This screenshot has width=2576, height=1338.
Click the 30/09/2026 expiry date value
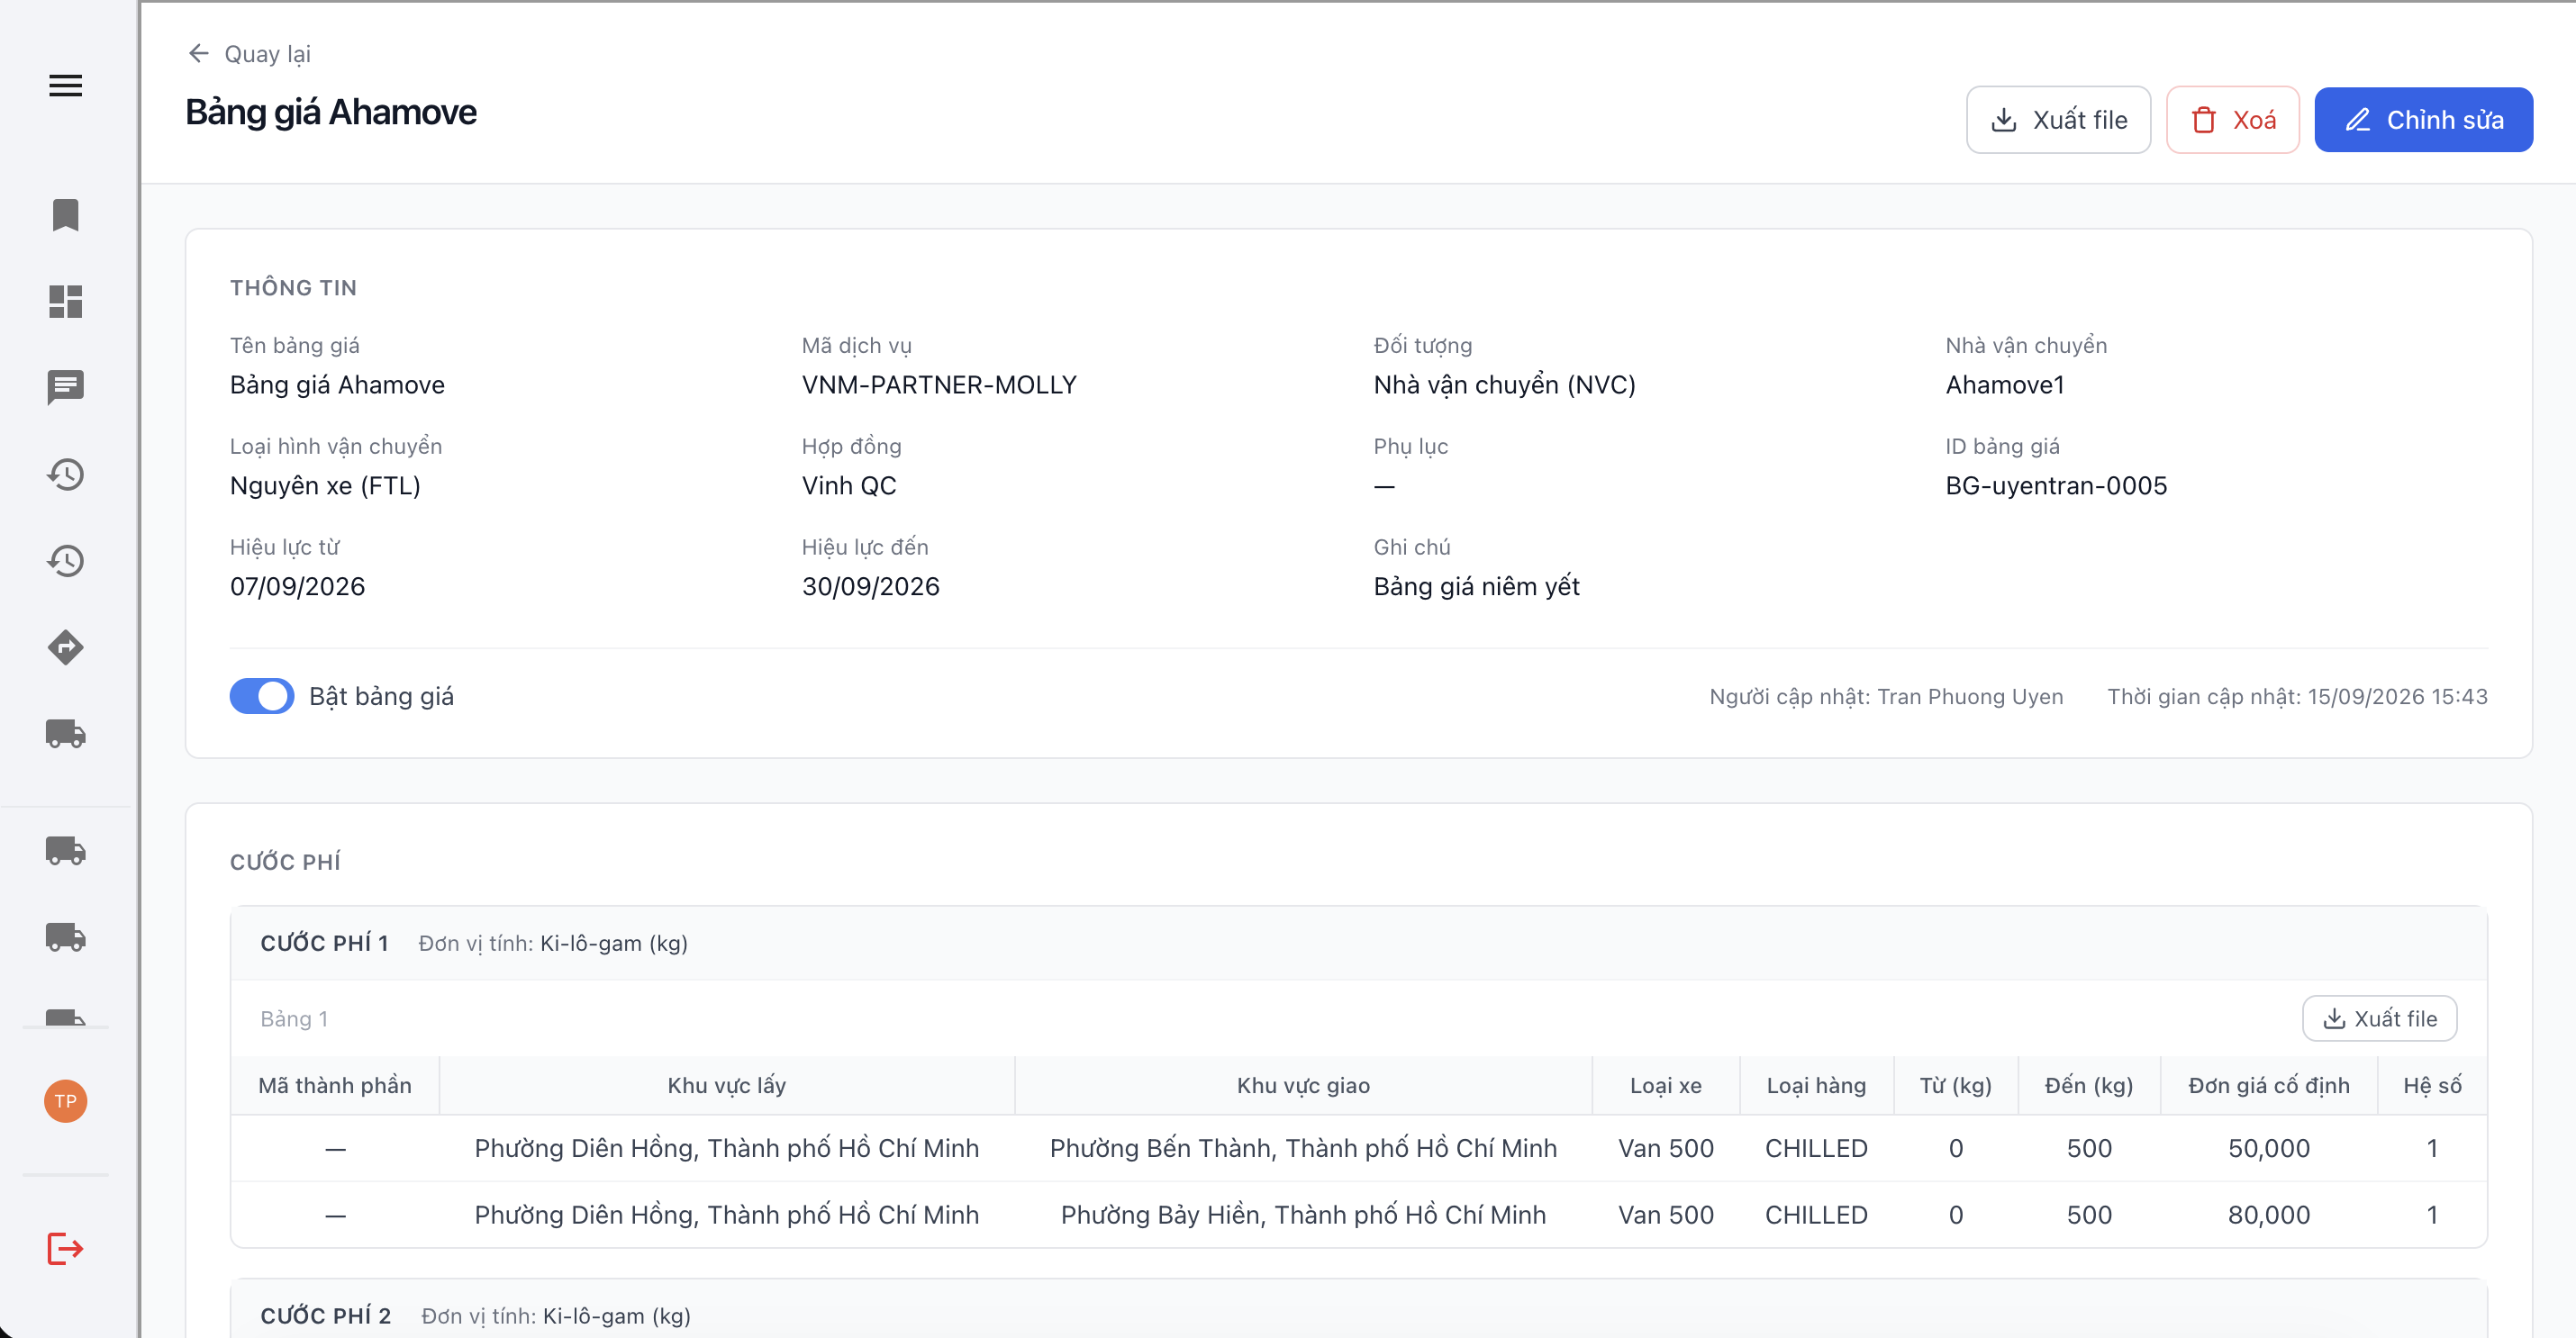(870, 587)
